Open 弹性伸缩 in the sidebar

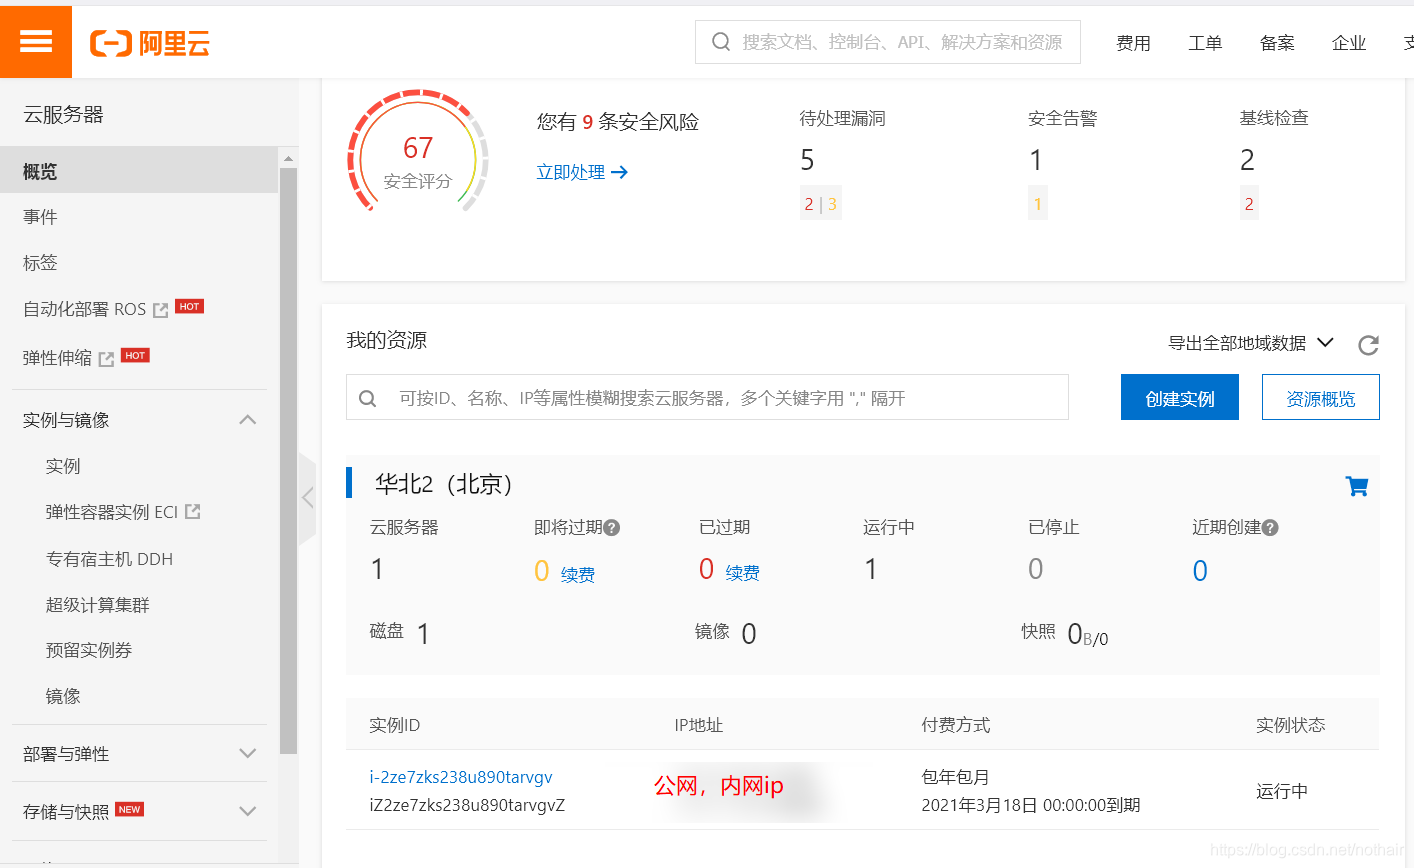pos(57,358)
